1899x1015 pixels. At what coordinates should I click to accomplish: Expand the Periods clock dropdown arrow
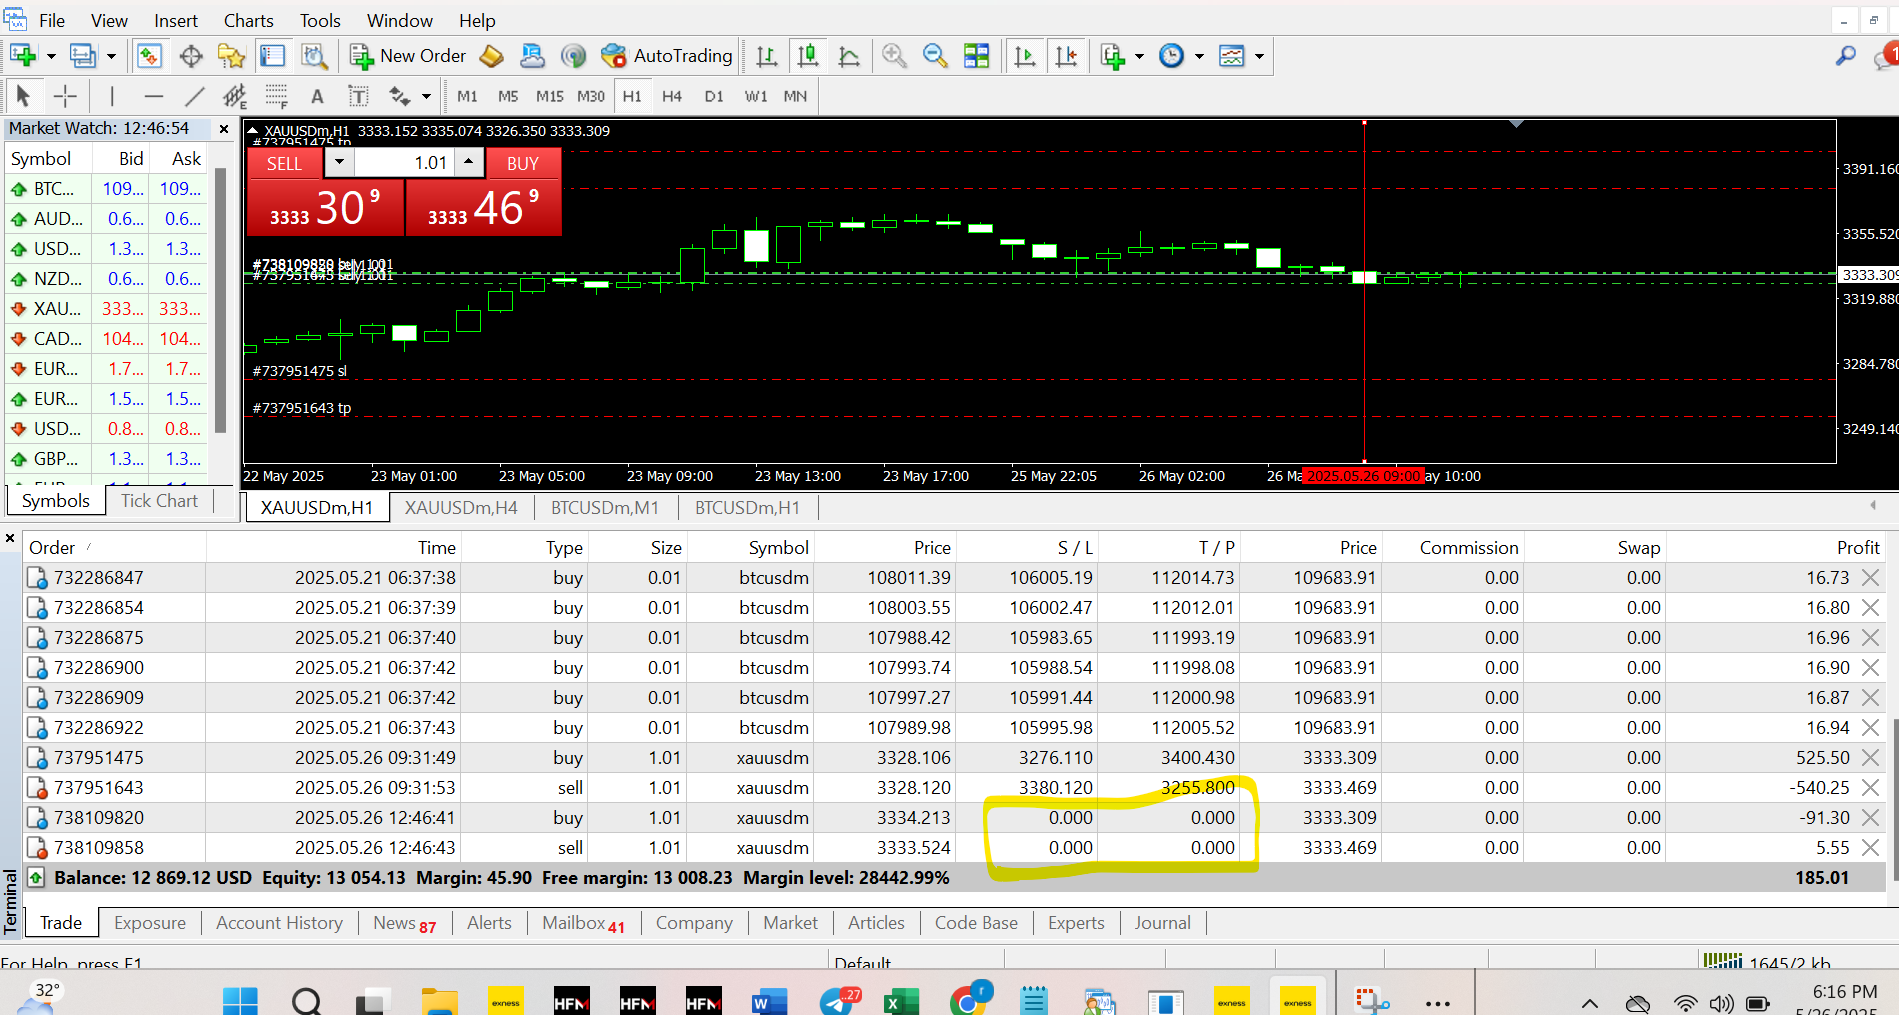[1199, 56]
